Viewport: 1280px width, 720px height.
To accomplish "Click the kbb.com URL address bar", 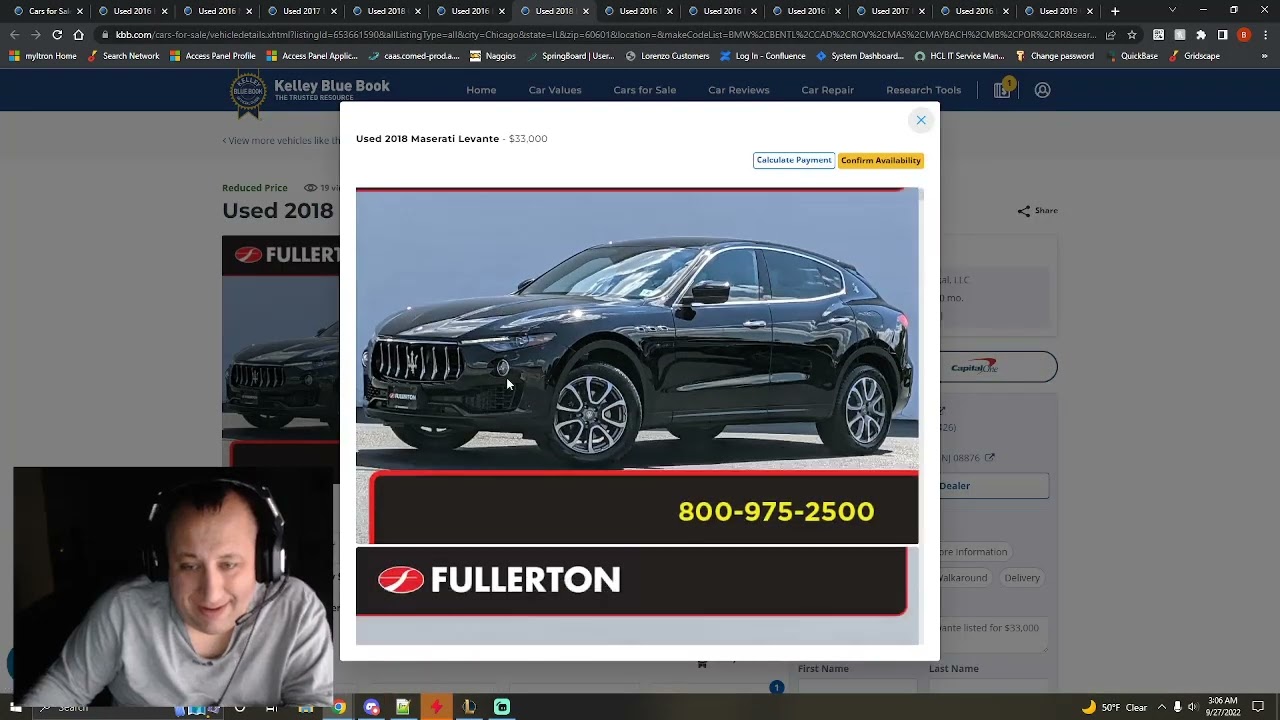I will click(x=600, y=34).
